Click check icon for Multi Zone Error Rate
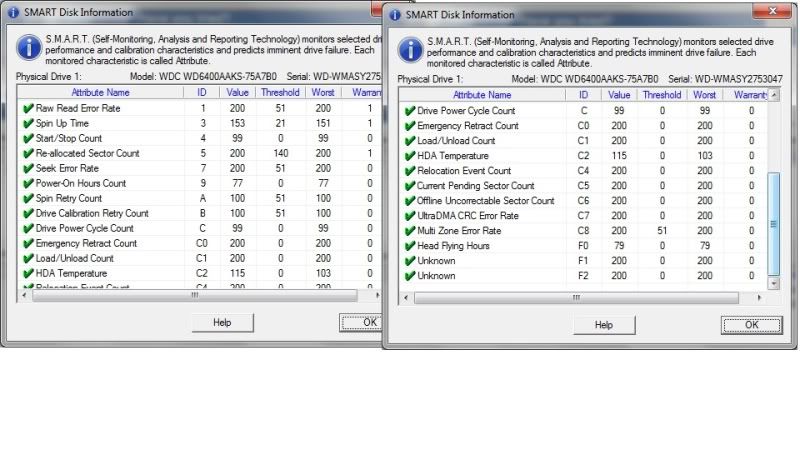800x450 pixels. 410,231
